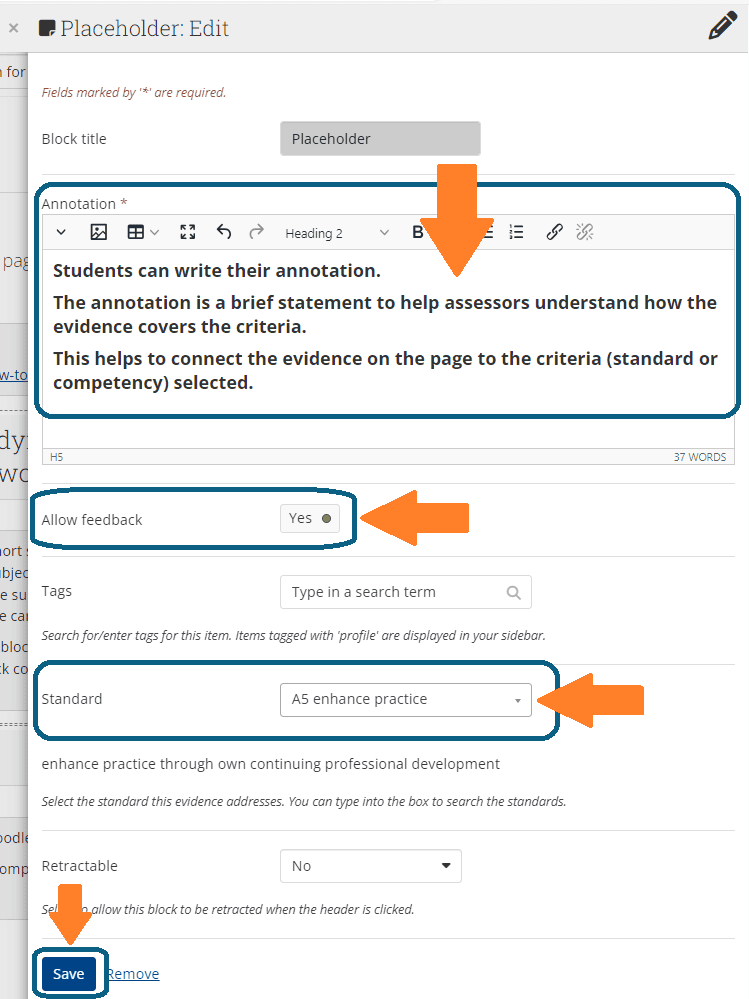Expand the editor toolbar toggle chevron
Image resolution: width=749 pixels, height=999 pixels.
pyautogui.click(x=61, y=232)
